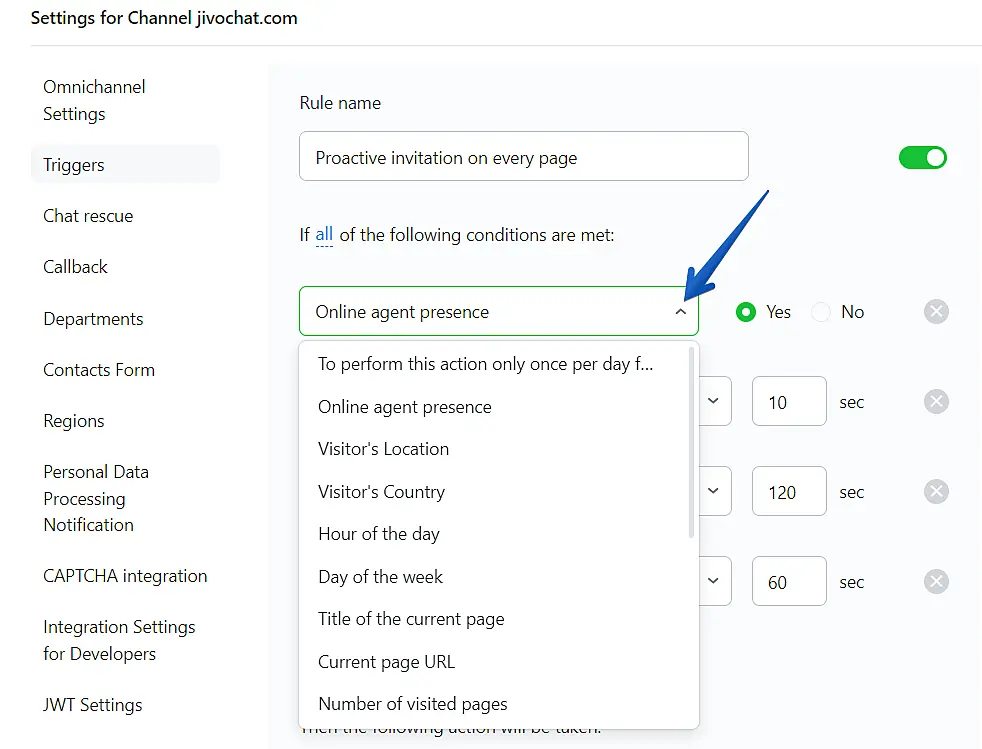Go to Departments section
The image size is (982, 749).
93,319
